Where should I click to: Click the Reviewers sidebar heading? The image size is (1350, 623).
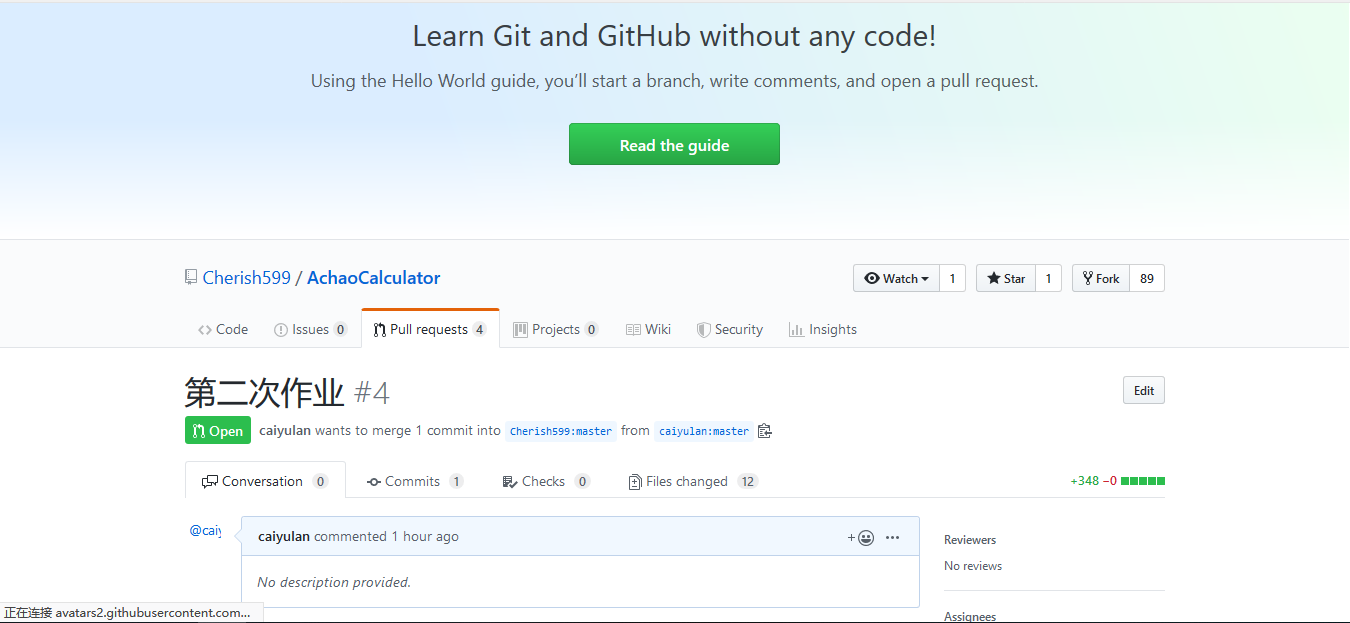click(x=970, y=540)
